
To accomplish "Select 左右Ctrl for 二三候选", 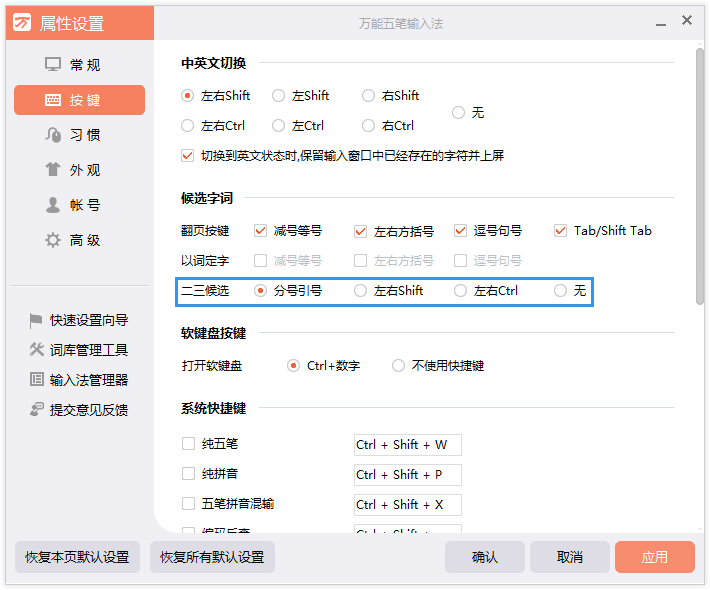I will point(461,290).
